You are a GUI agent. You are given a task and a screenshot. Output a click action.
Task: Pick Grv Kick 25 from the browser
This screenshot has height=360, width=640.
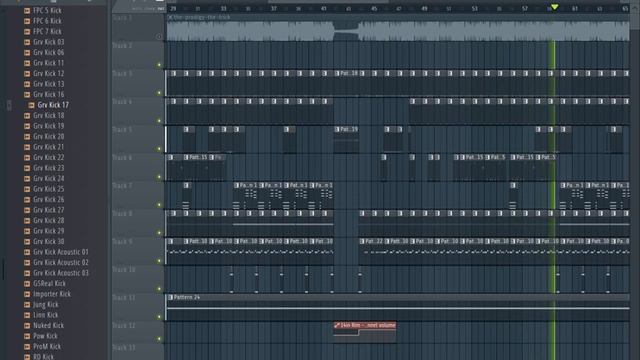[49, 189]
